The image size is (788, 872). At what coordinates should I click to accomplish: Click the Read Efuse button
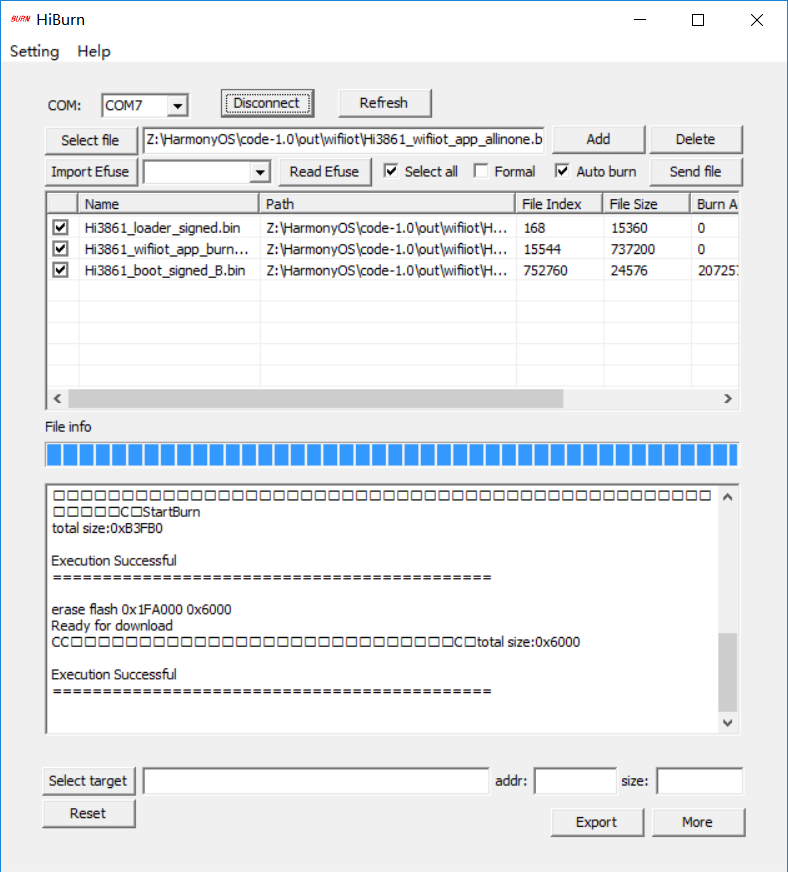point(325,172)
